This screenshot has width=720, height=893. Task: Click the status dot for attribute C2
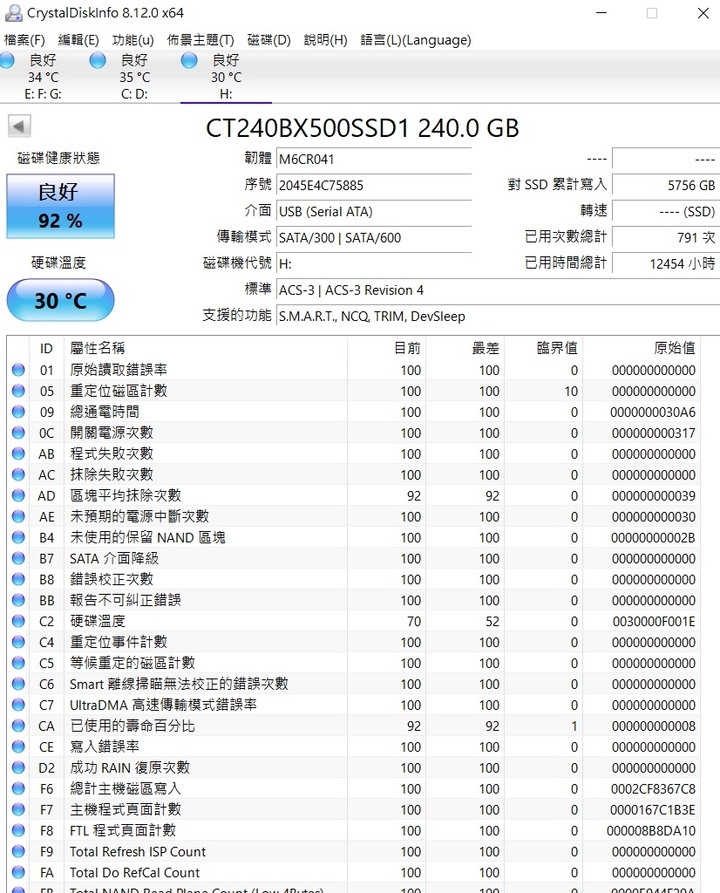[18, 621]
